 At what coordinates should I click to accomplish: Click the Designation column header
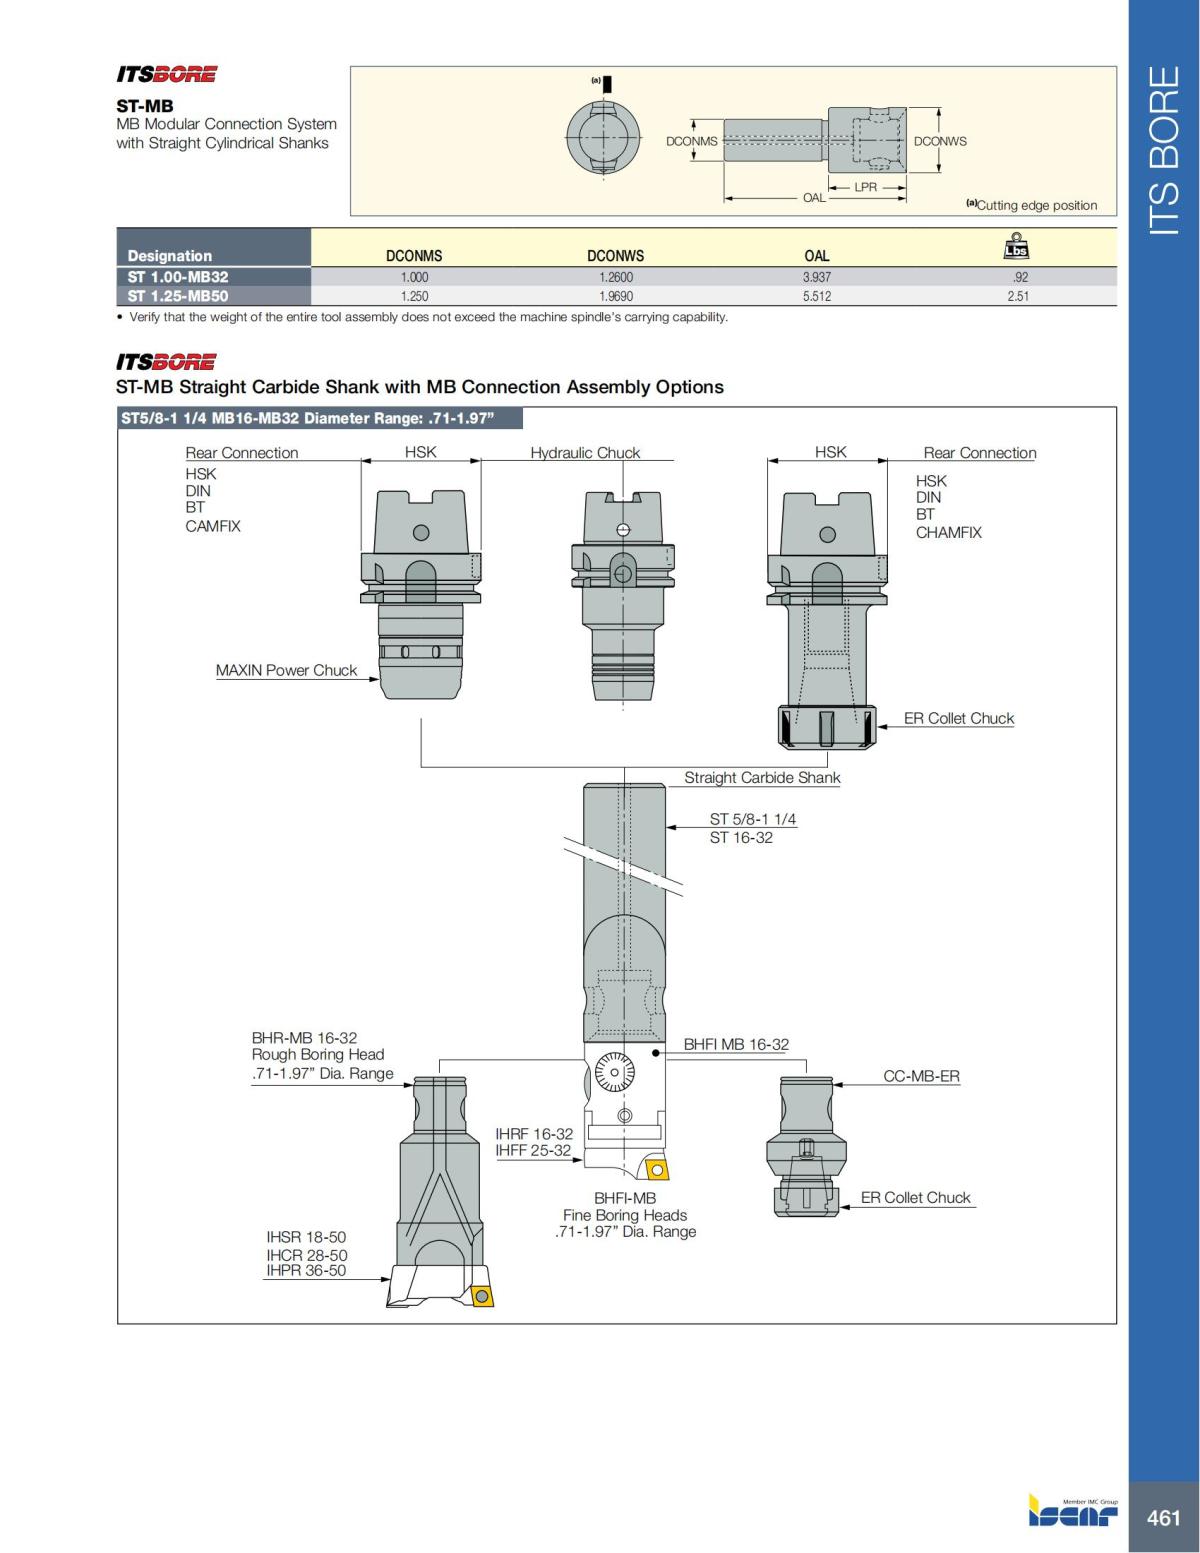click(x=170, y=256)
